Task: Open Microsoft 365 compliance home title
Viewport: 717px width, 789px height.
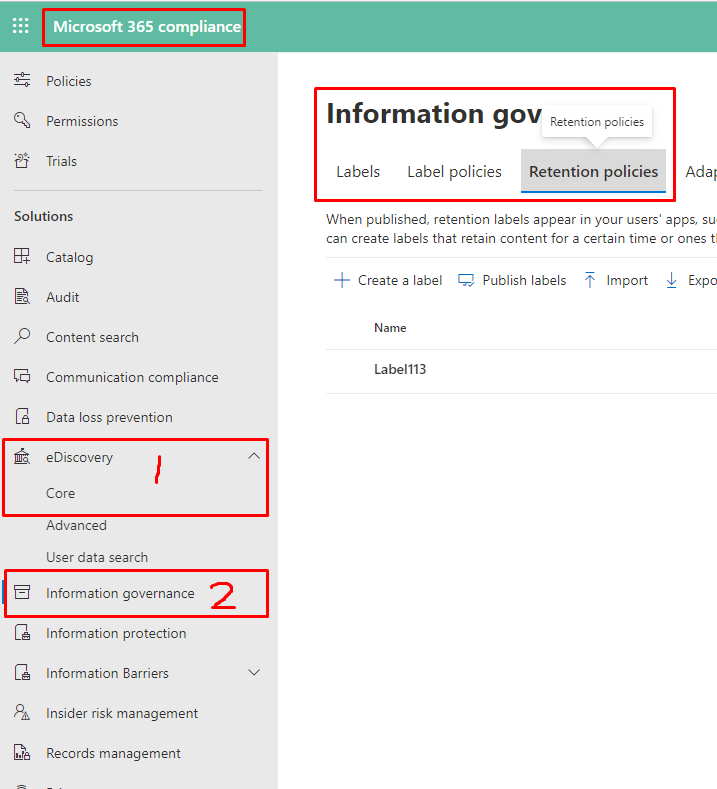Action: 147,27
